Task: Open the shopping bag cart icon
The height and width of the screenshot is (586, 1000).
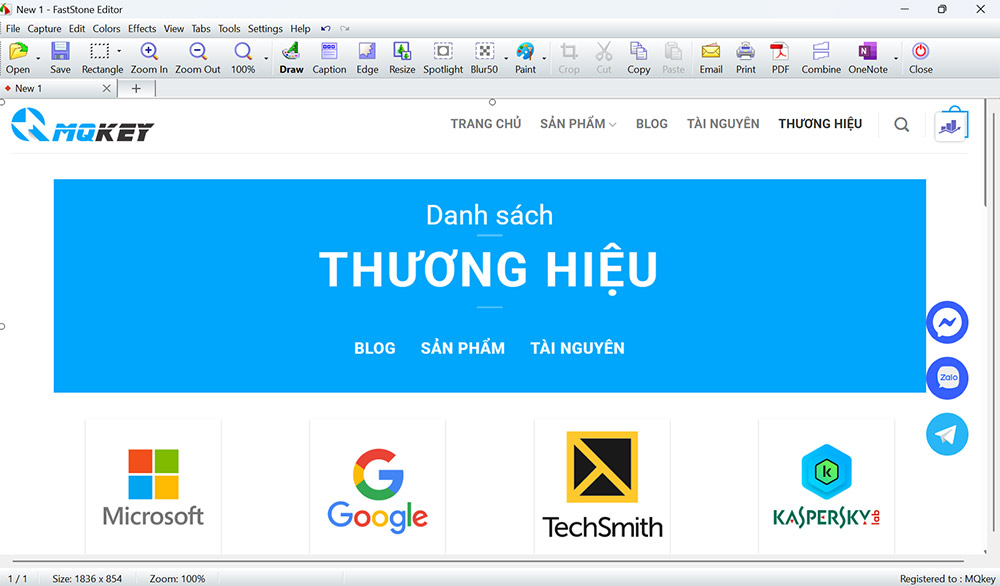Action: [x=952, y=124]
